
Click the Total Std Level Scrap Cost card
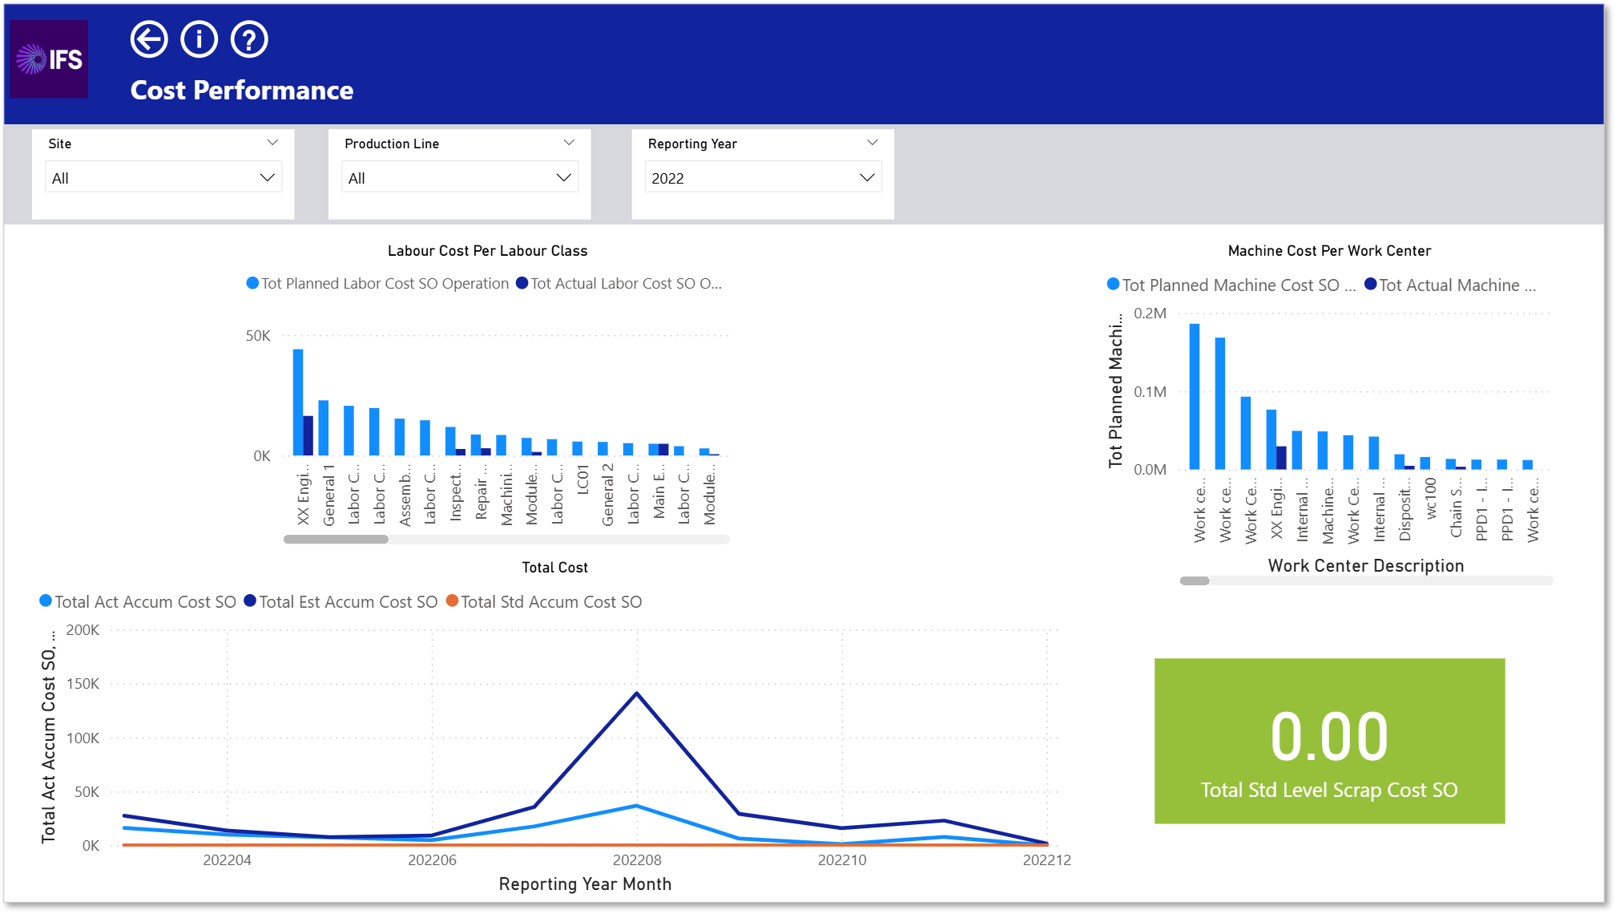(1329, 741)
